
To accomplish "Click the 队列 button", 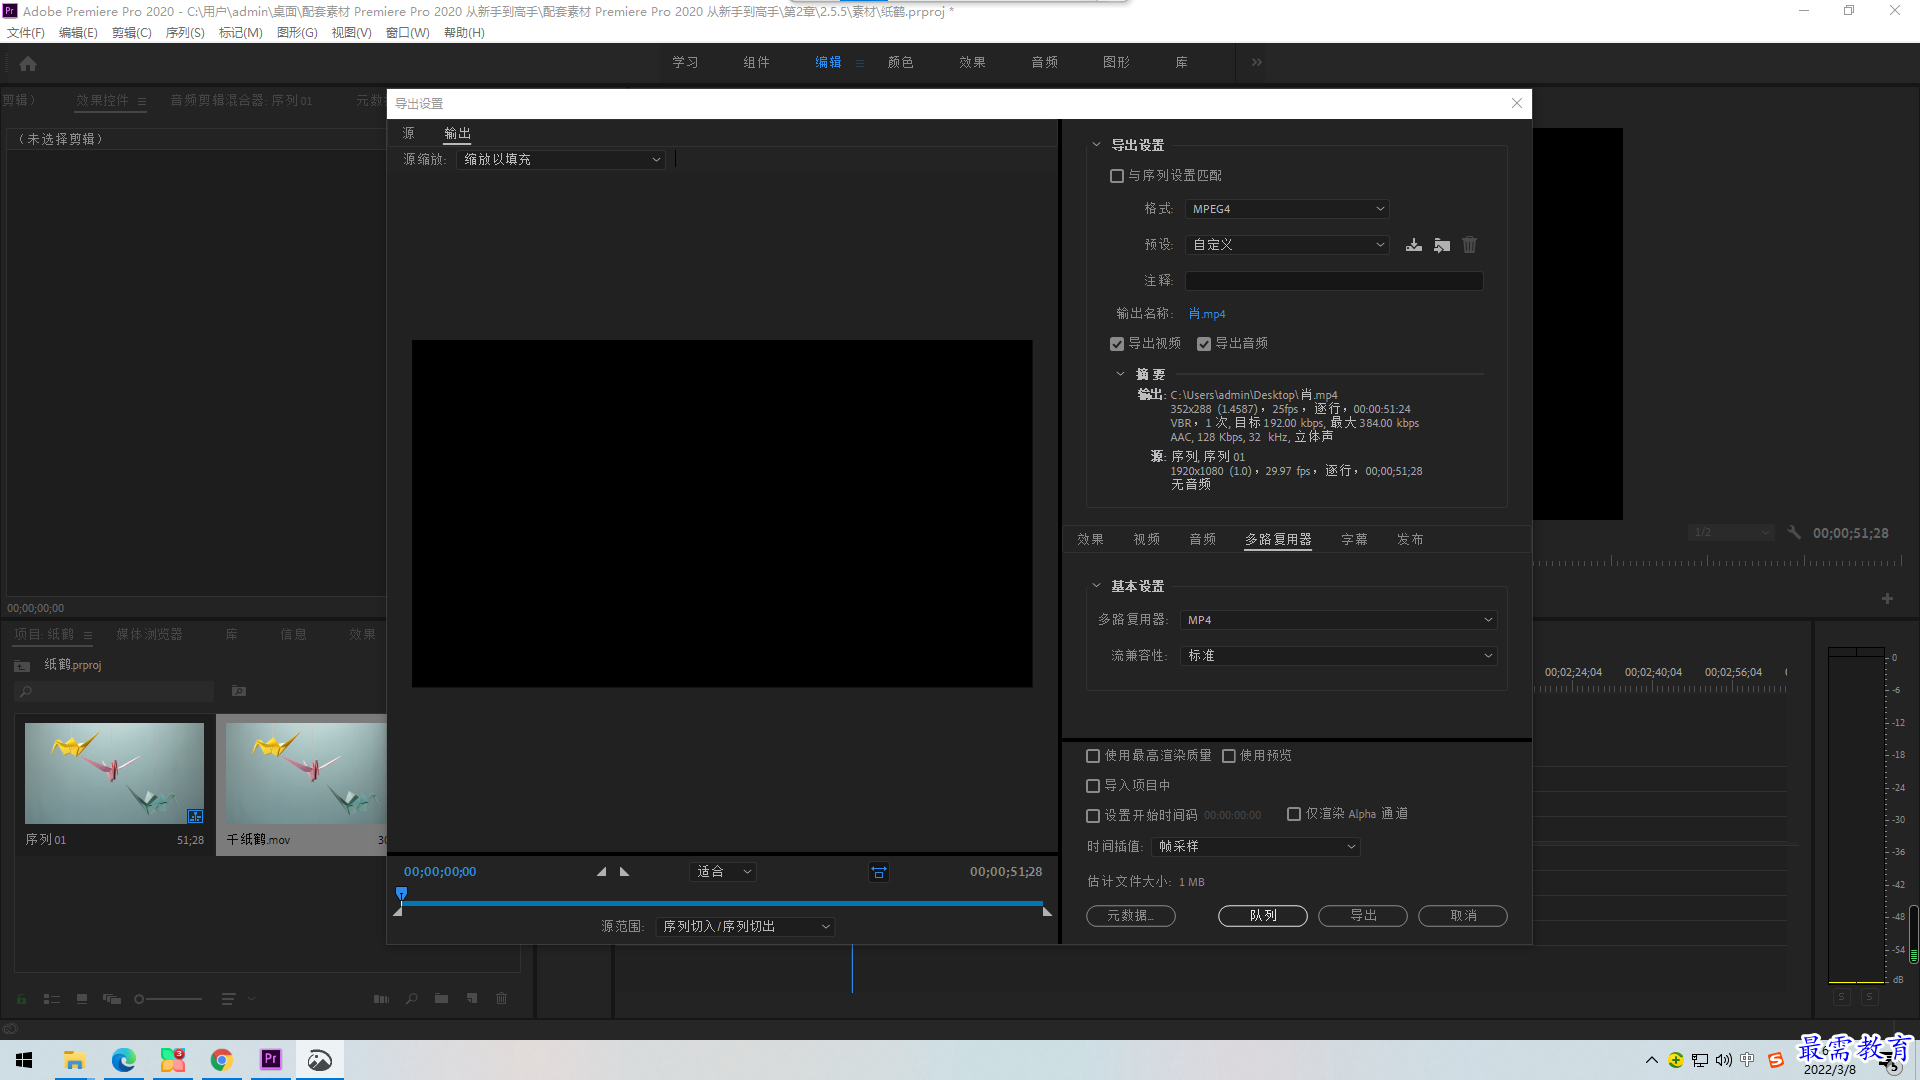I will pyautogui.click(x=1263, y=916).
